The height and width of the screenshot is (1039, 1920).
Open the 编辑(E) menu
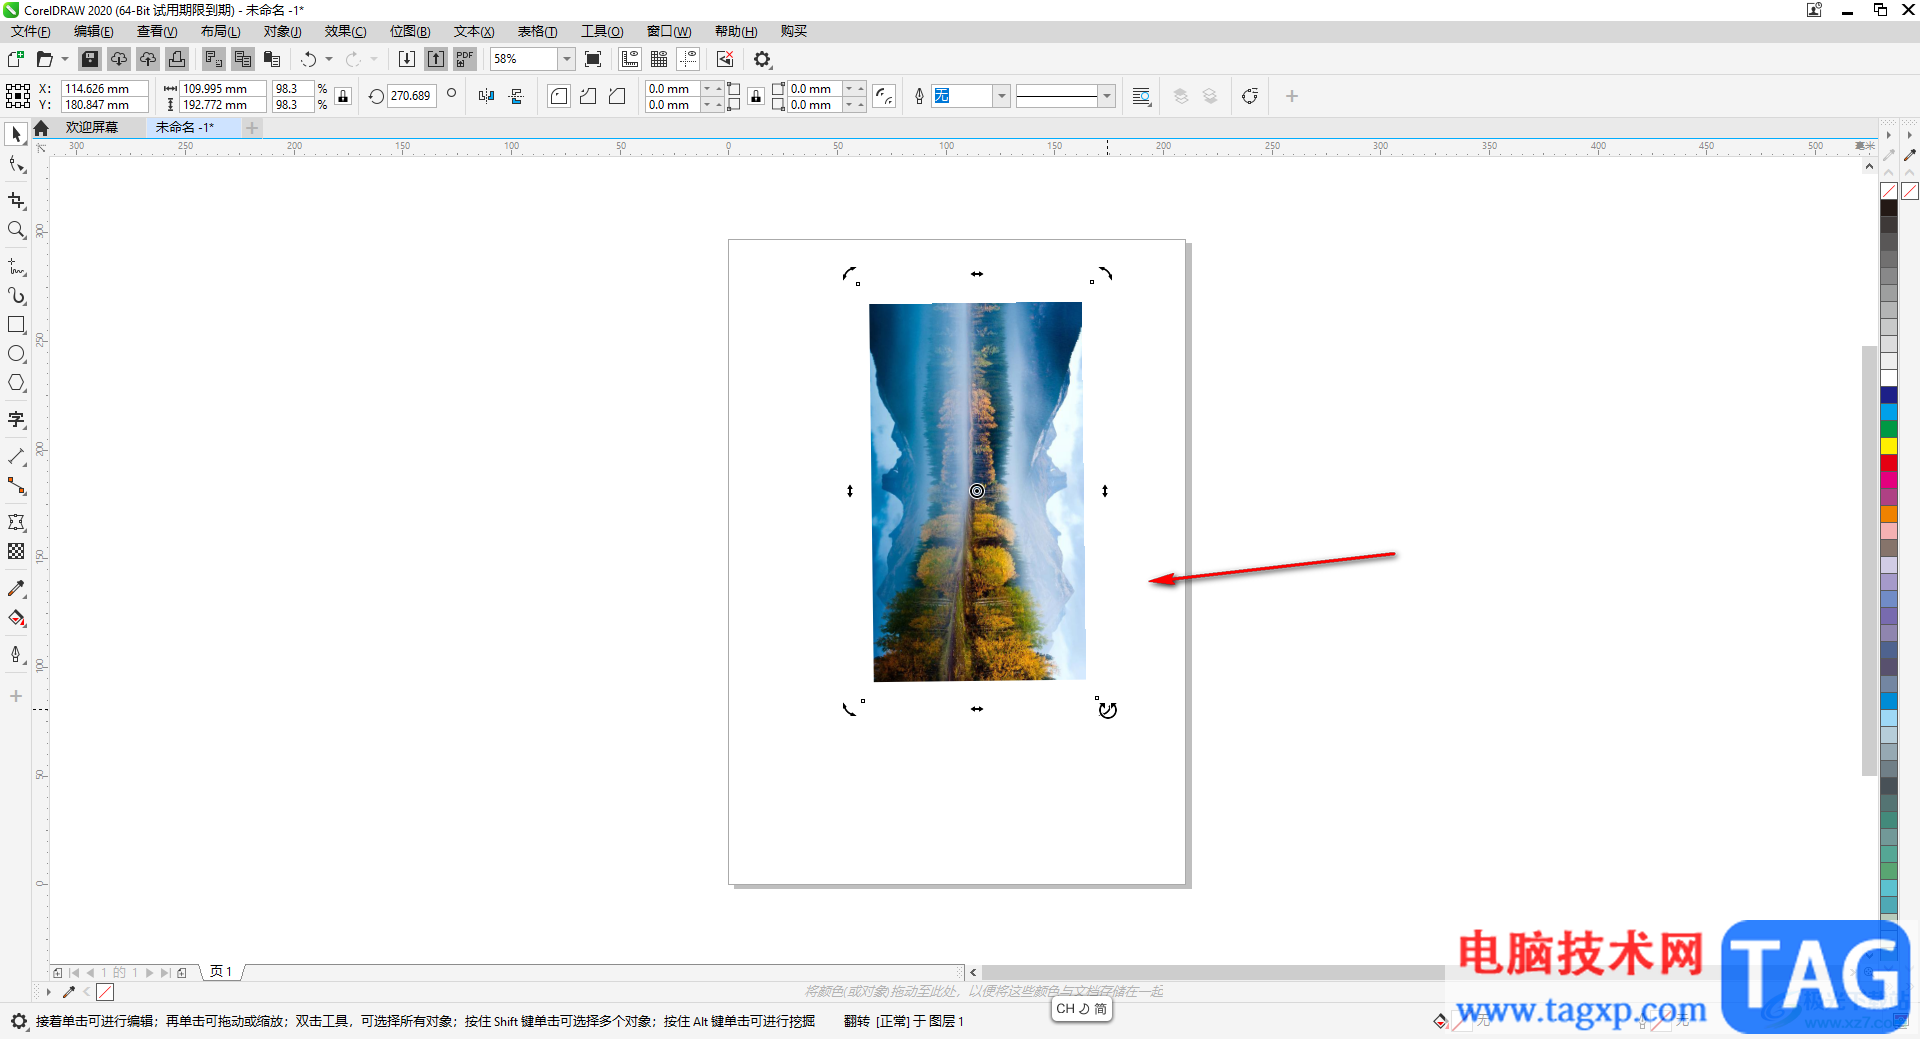point(93,31)
